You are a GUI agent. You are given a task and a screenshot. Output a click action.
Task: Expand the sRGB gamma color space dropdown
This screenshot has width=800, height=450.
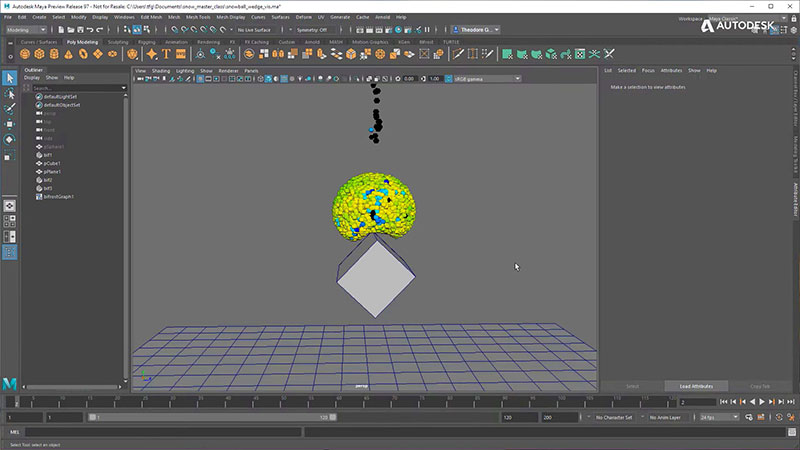tap(486, 79)
